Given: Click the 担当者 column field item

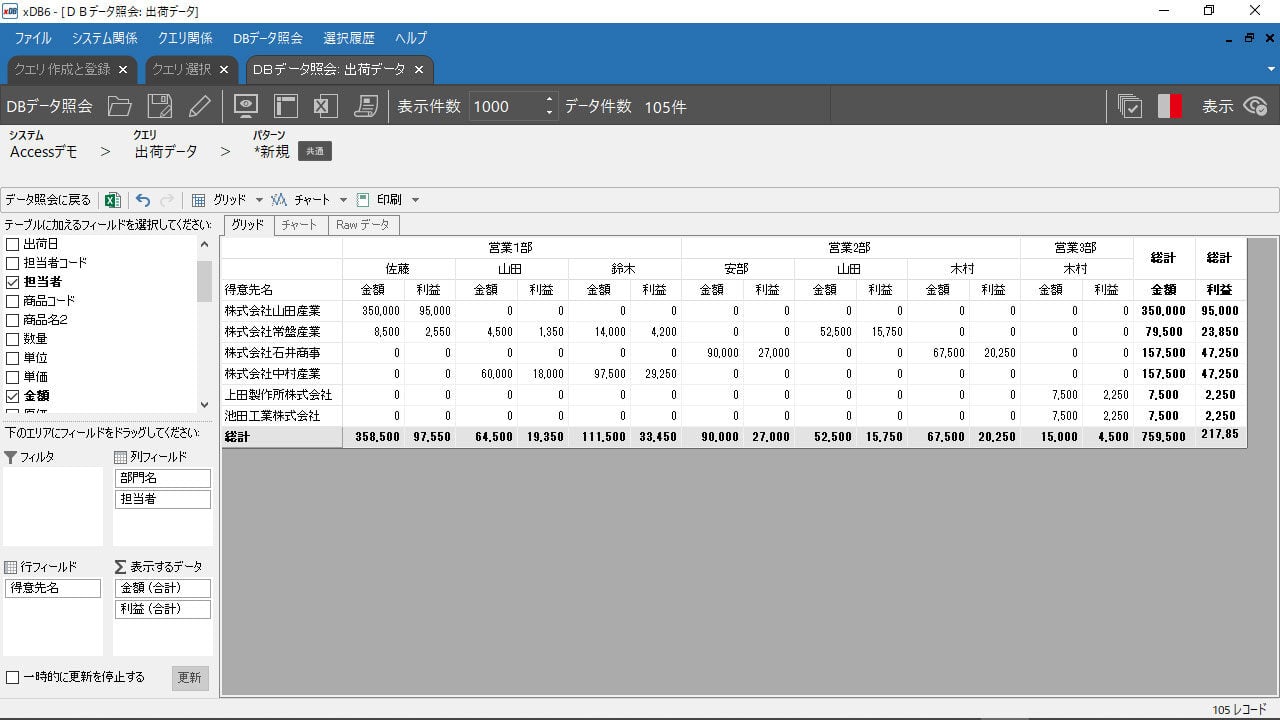Looking at the screenshot, I should click(x=164, y=499).
